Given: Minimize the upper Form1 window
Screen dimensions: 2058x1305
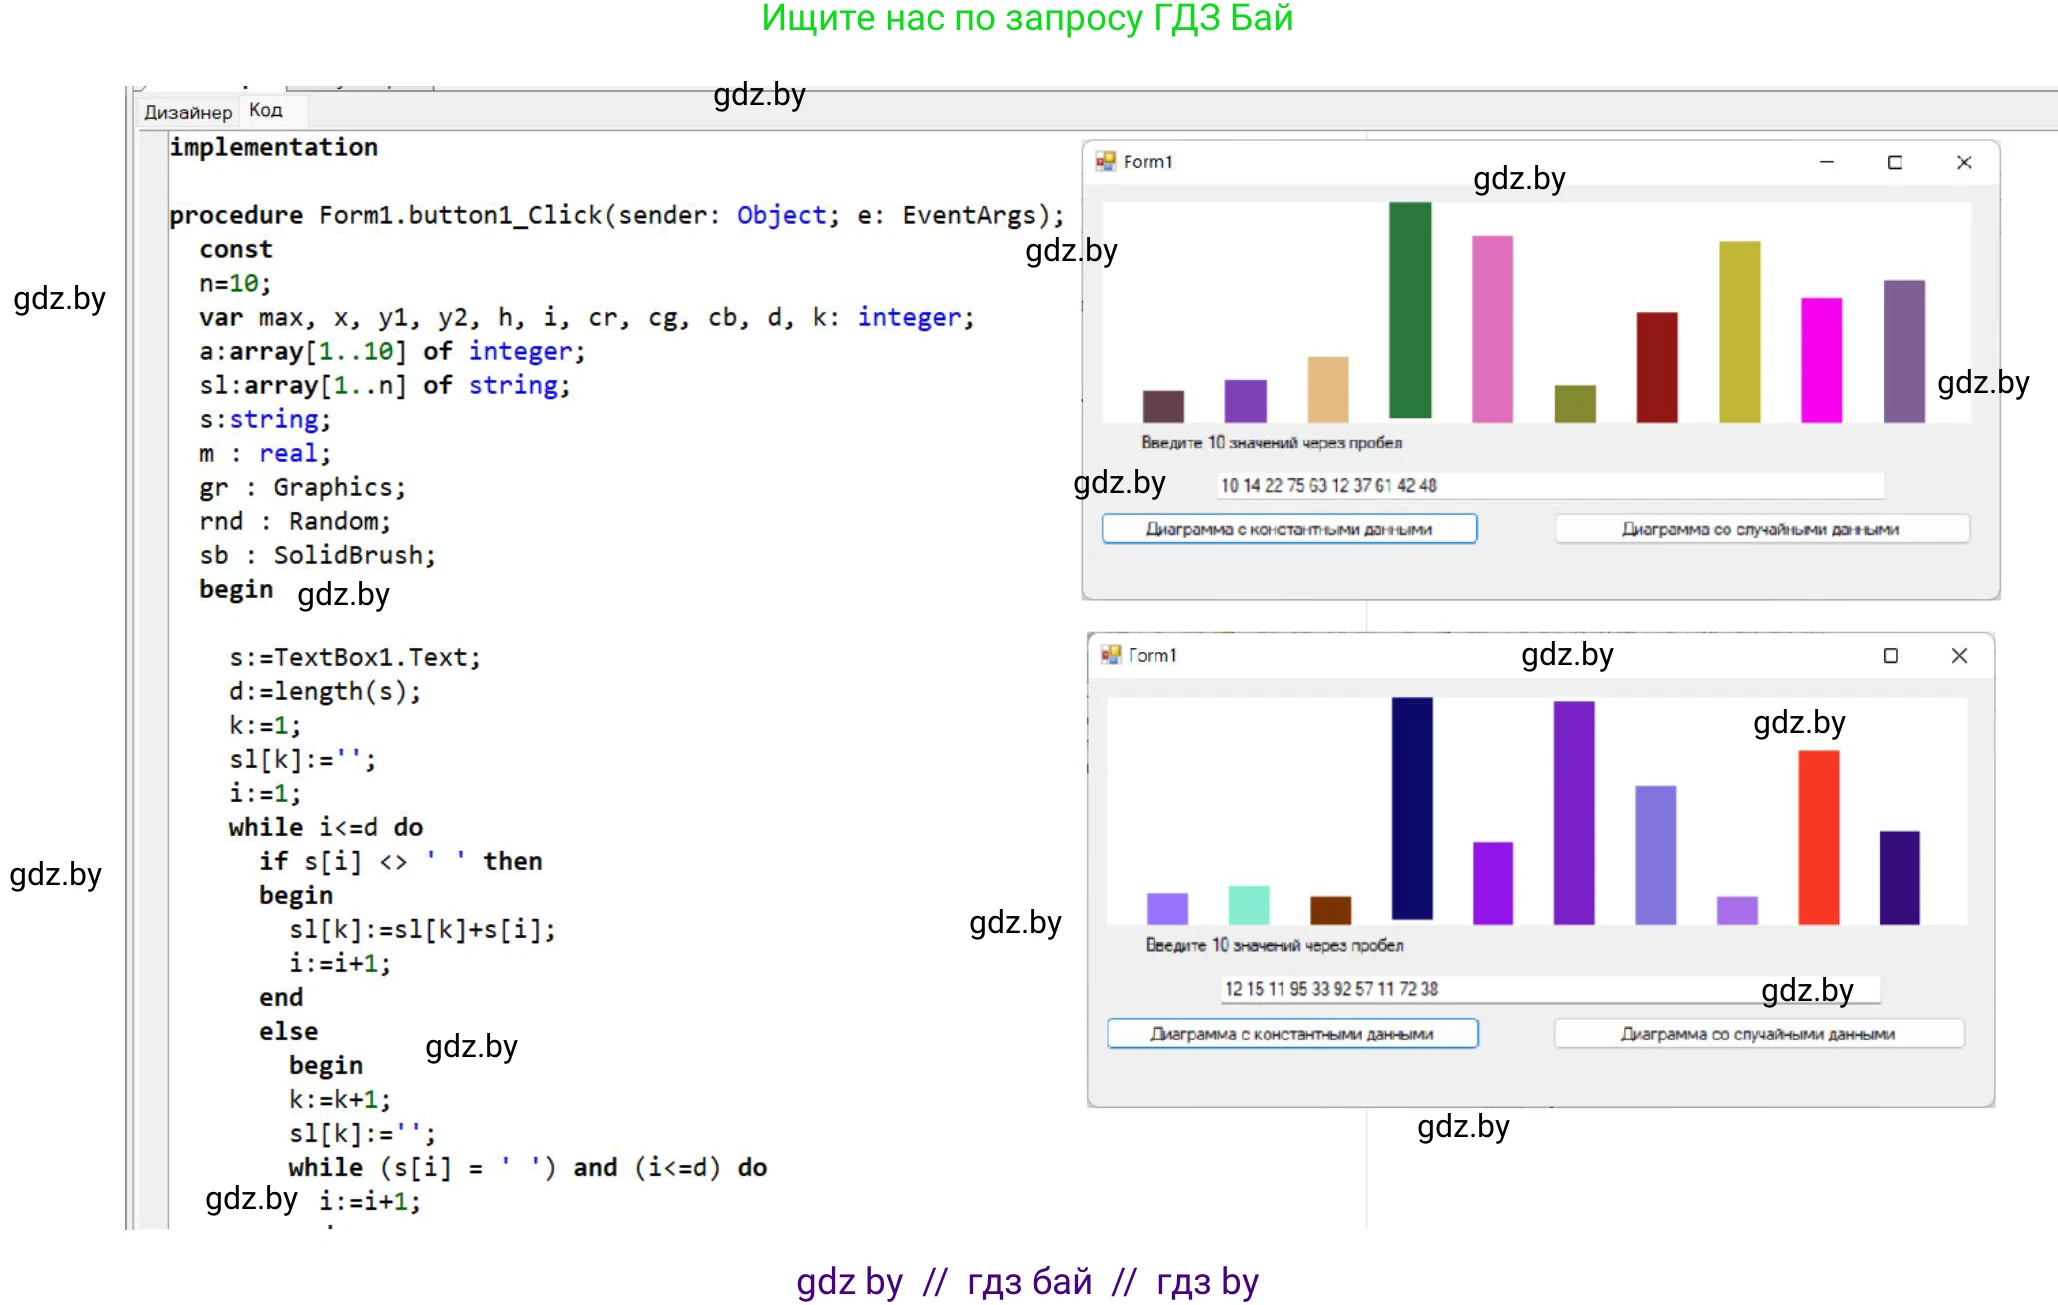Looking at the screenshot, I should pos(1826,162).
